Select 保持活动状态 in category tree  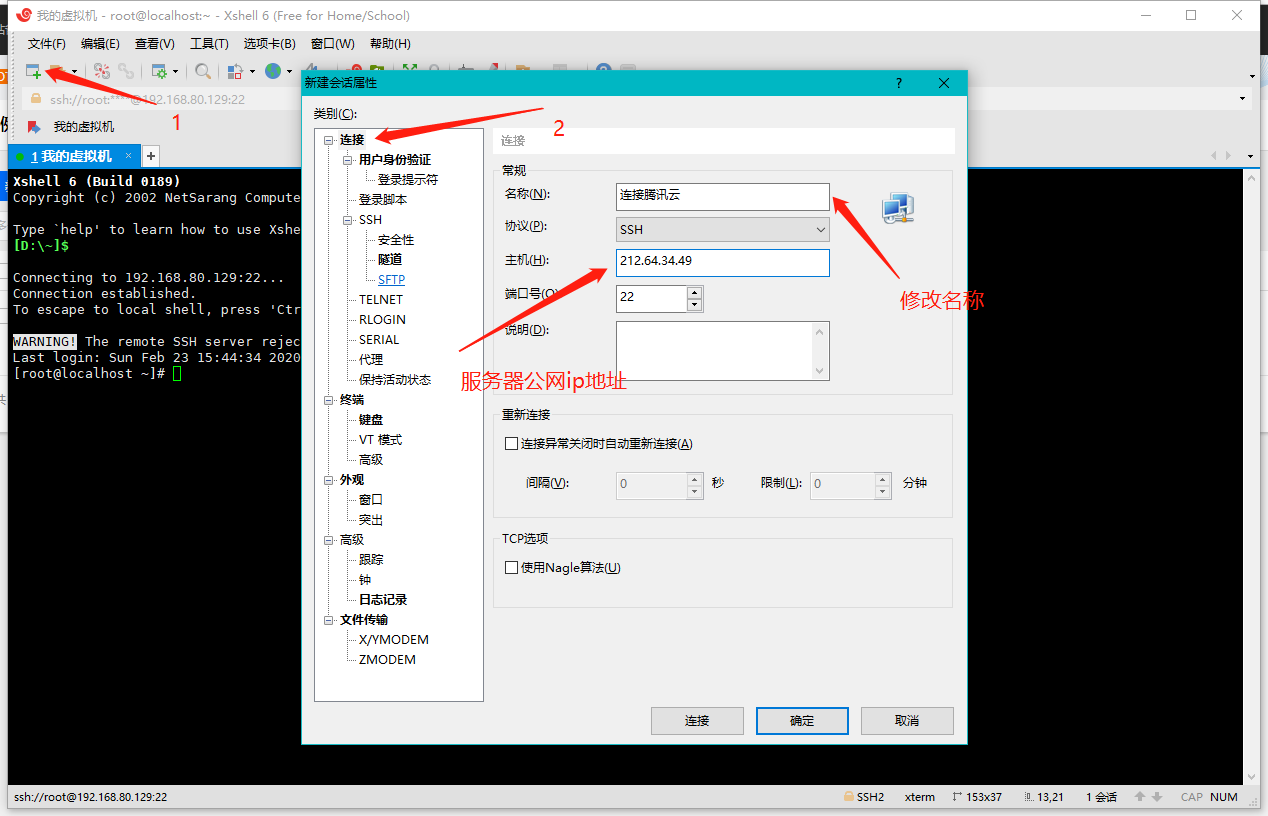click(x=395, y=380)
